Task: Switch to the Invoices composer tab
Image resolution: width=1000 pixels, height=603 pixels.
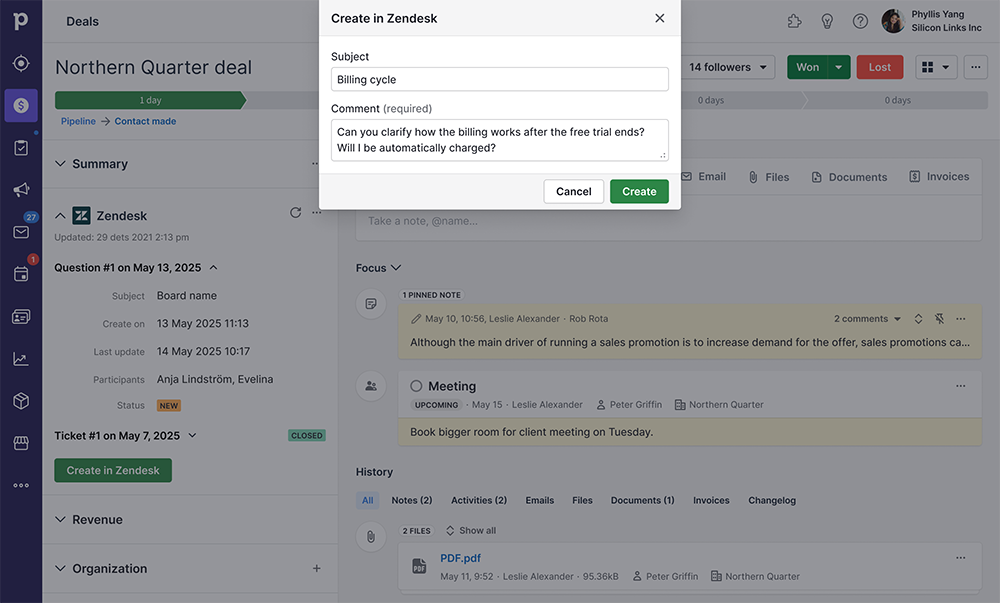Action: [939, 177]
